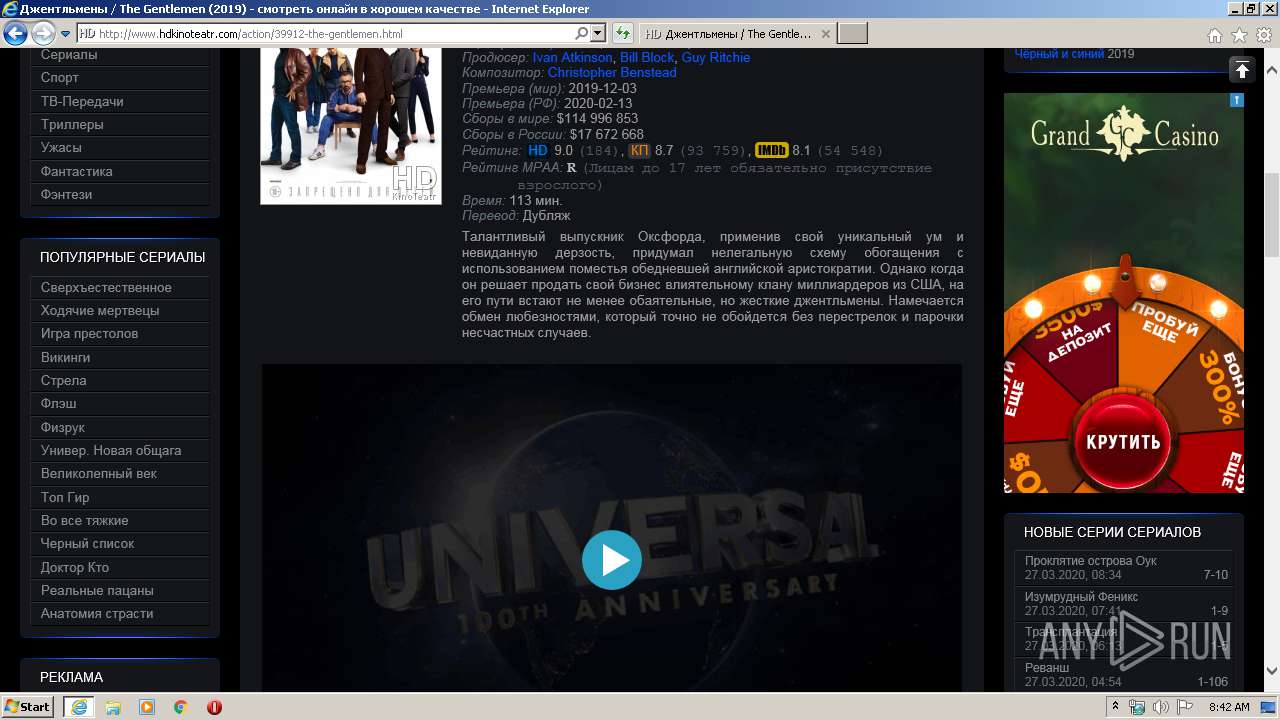Image resolution: width=1280 pixels, height=720 pixels.
Task: Open the Черный список series
Action: tap(120, 544)
